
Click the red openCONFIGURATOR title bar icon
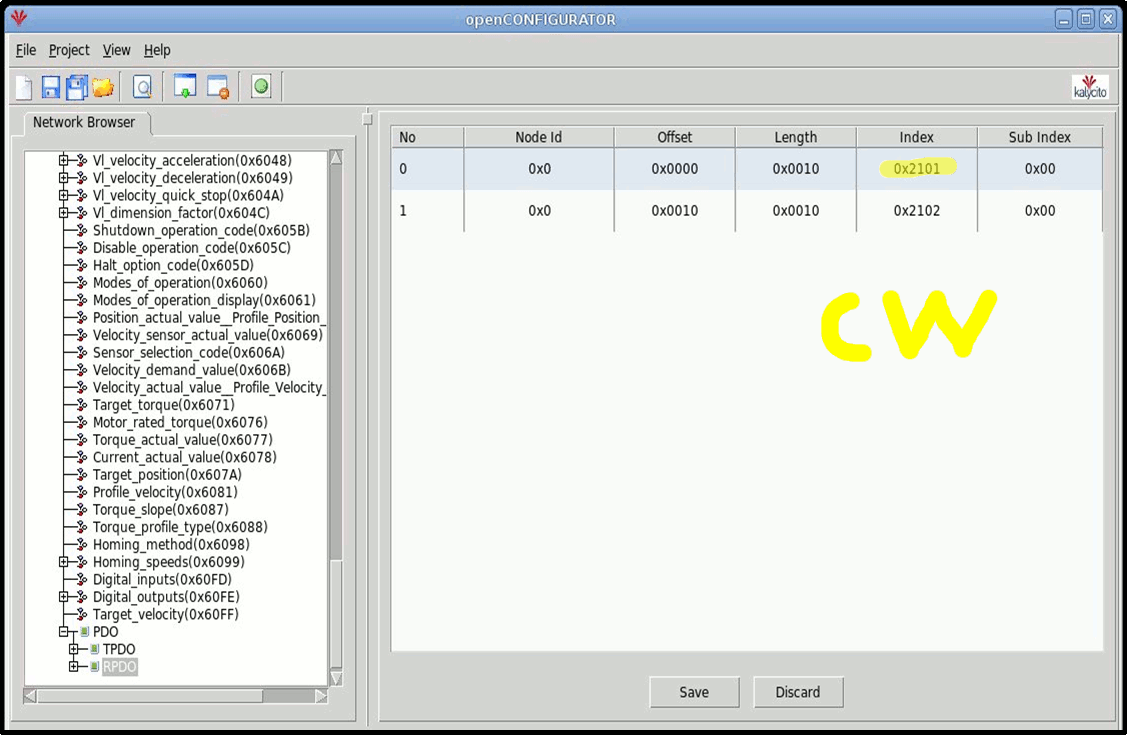click(19, 17)
